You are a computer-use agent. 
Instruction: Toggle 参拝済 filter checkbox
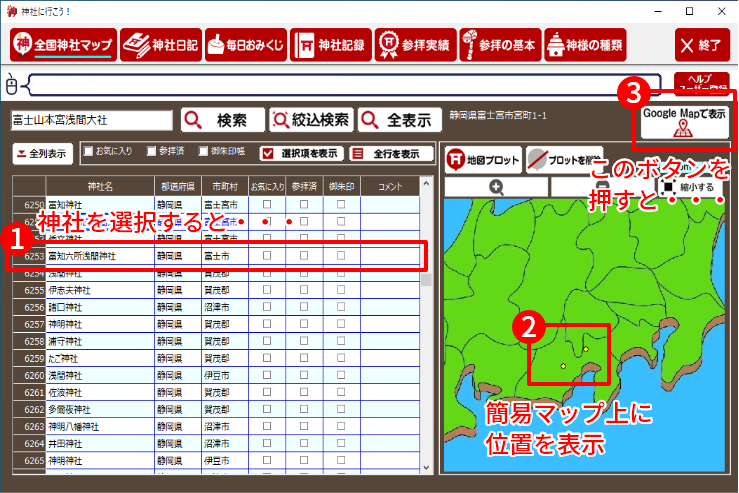pyautogui.click(x=151, y=153)
